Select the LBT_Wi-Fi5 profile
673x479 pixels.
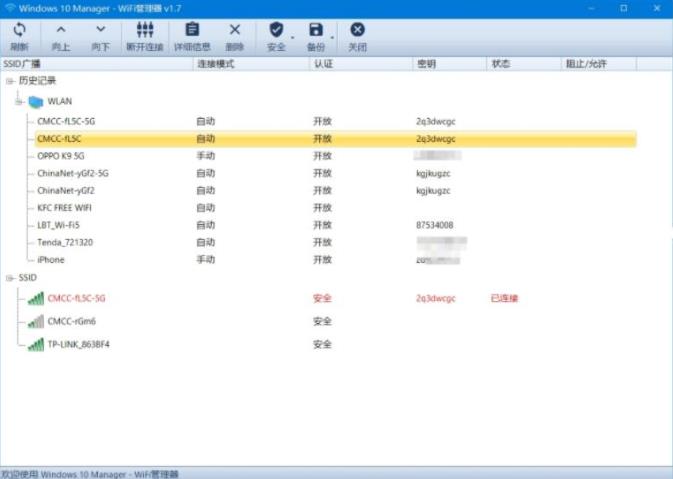(x=58, y=225)
